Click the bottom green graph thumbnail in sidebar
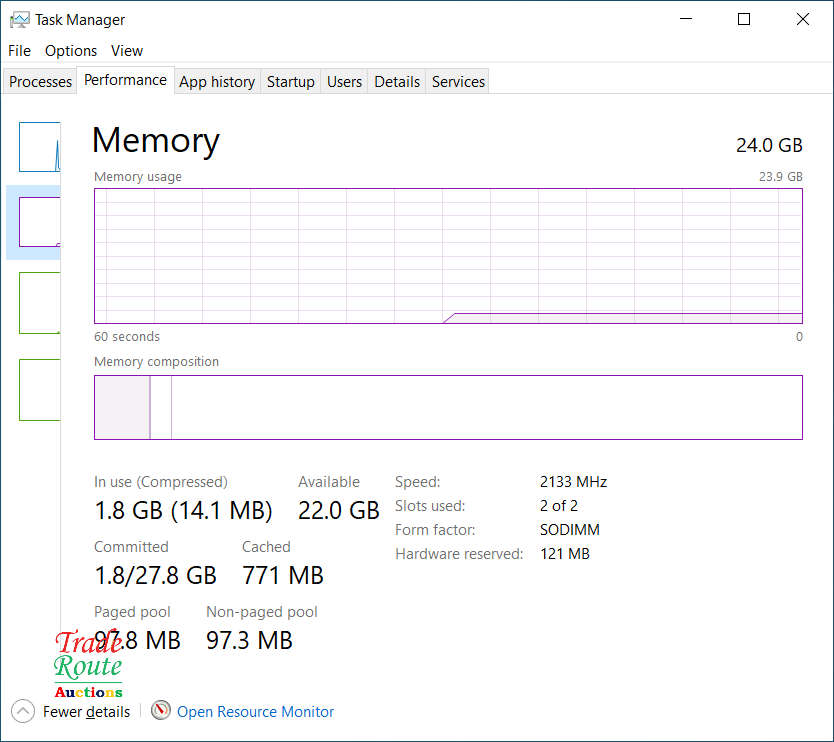 (x=40, y=389)
